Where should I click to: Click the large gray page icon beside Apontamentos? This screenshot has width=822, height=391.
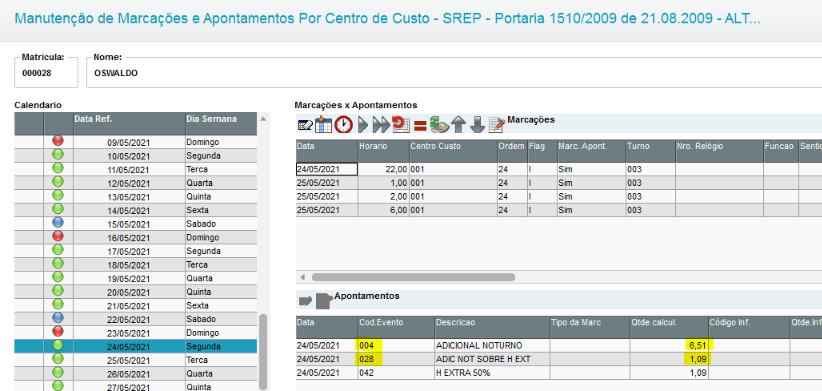click(x=324, y=301)
